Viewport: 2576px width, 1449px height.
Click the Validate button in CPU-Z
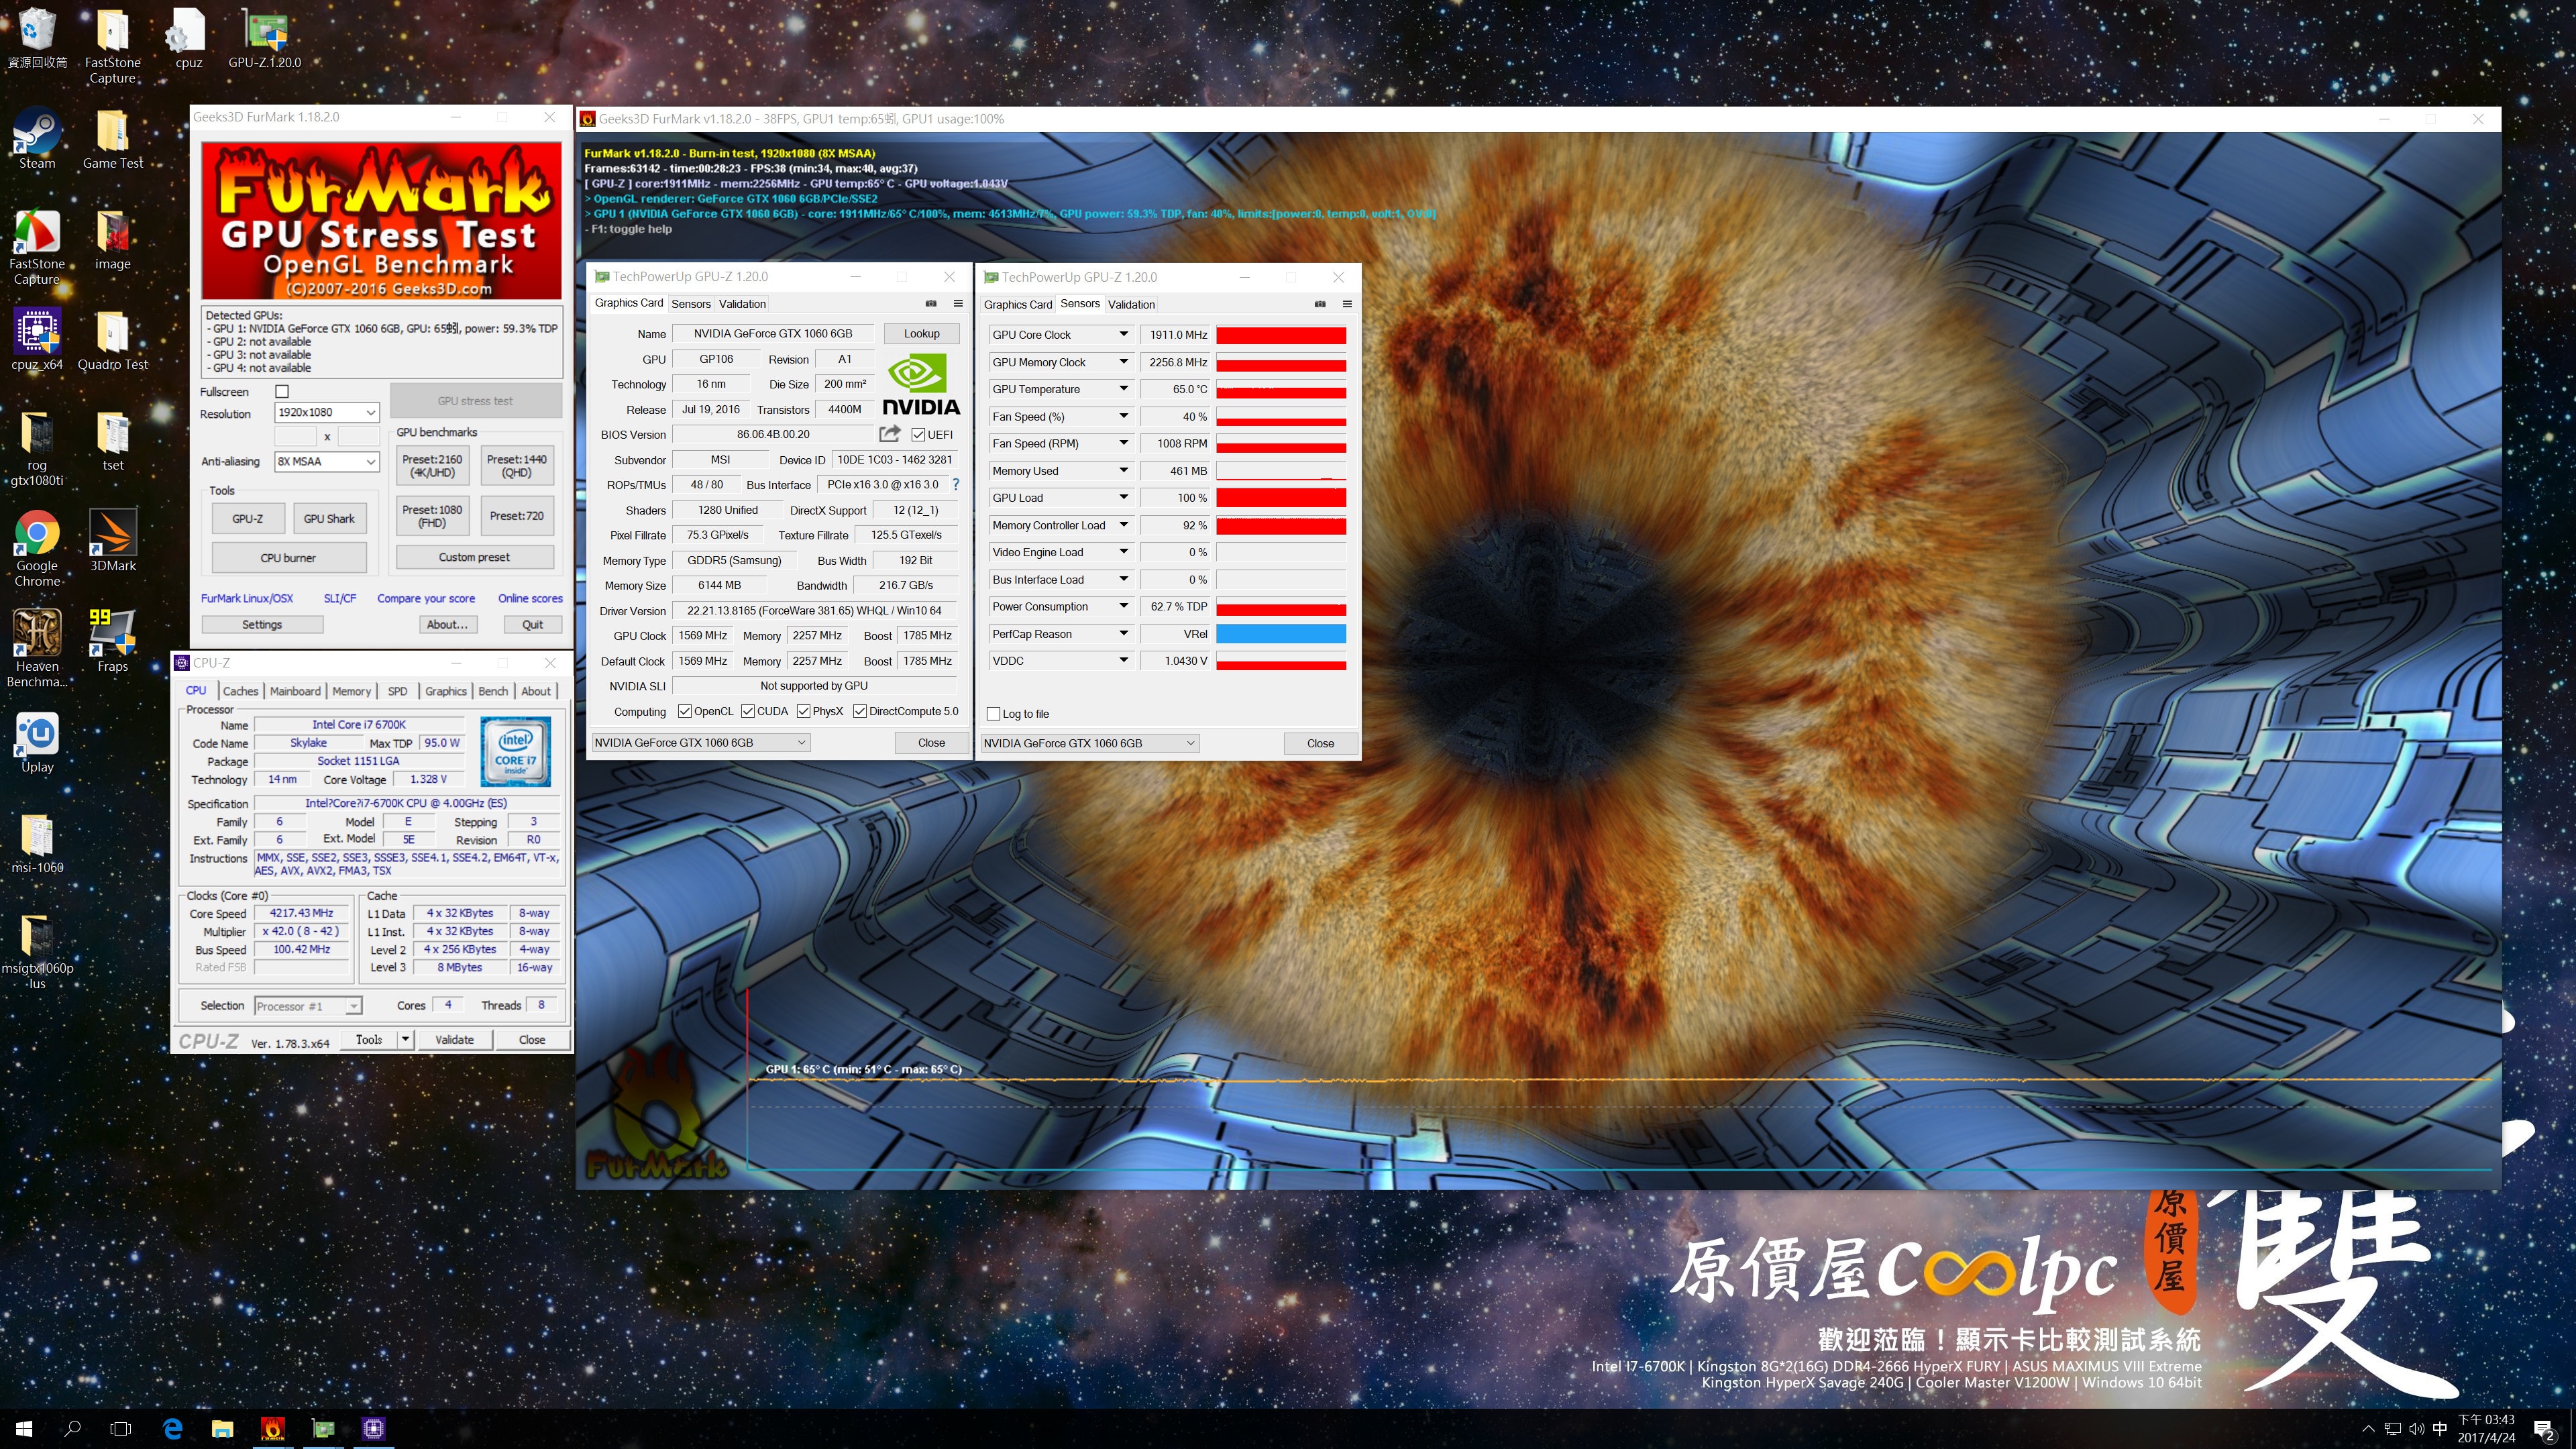coord(454,1039)
